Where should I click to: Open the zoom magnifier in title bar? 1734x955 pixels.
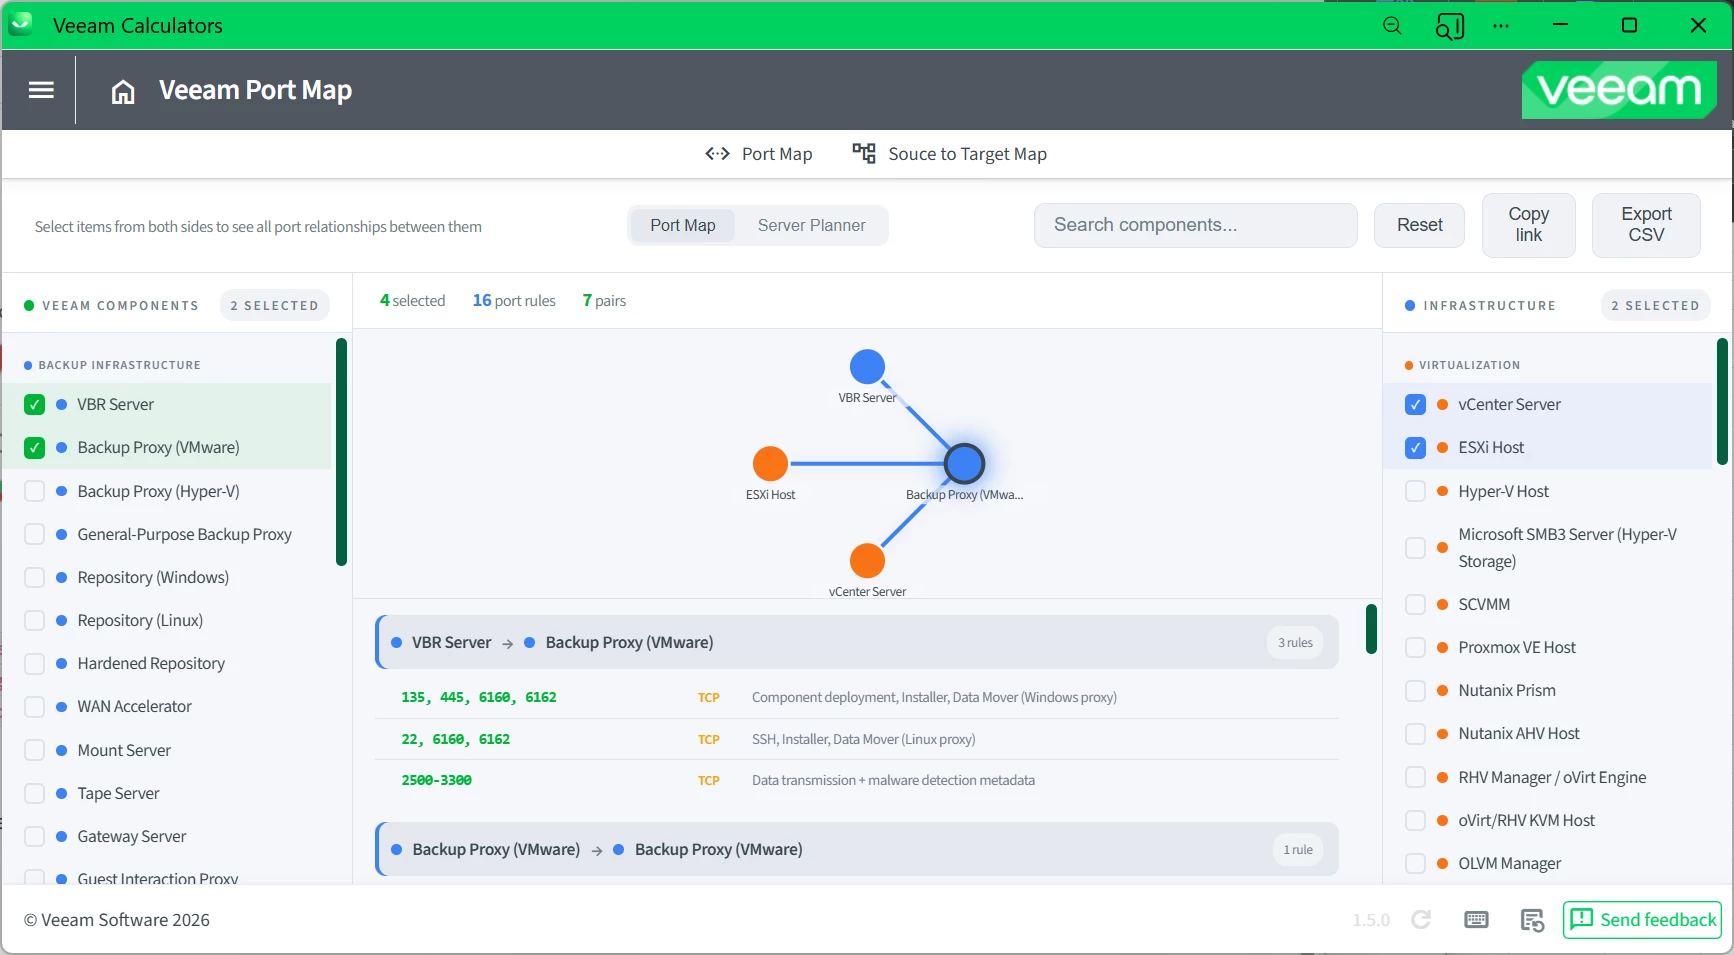tap(1392, 26)
